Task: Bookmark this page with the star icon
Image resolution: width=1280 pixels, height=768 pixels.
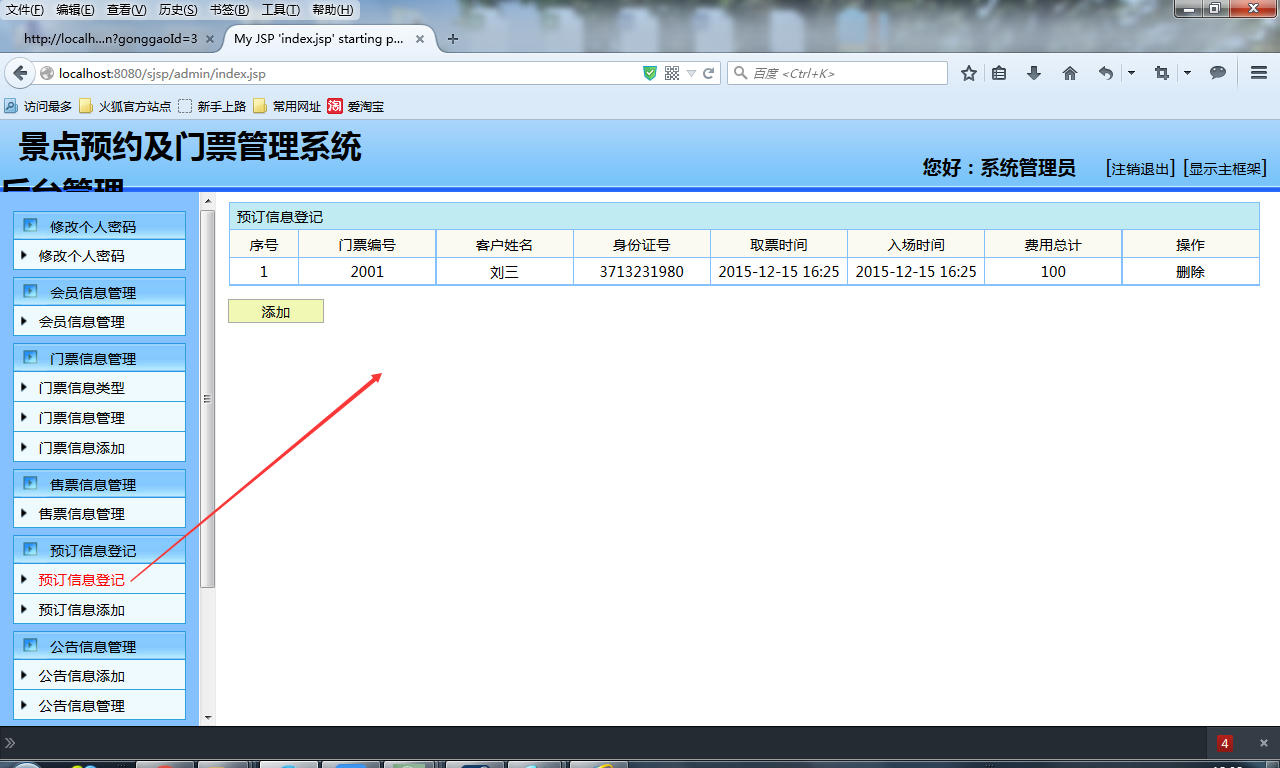Action: 968,73
